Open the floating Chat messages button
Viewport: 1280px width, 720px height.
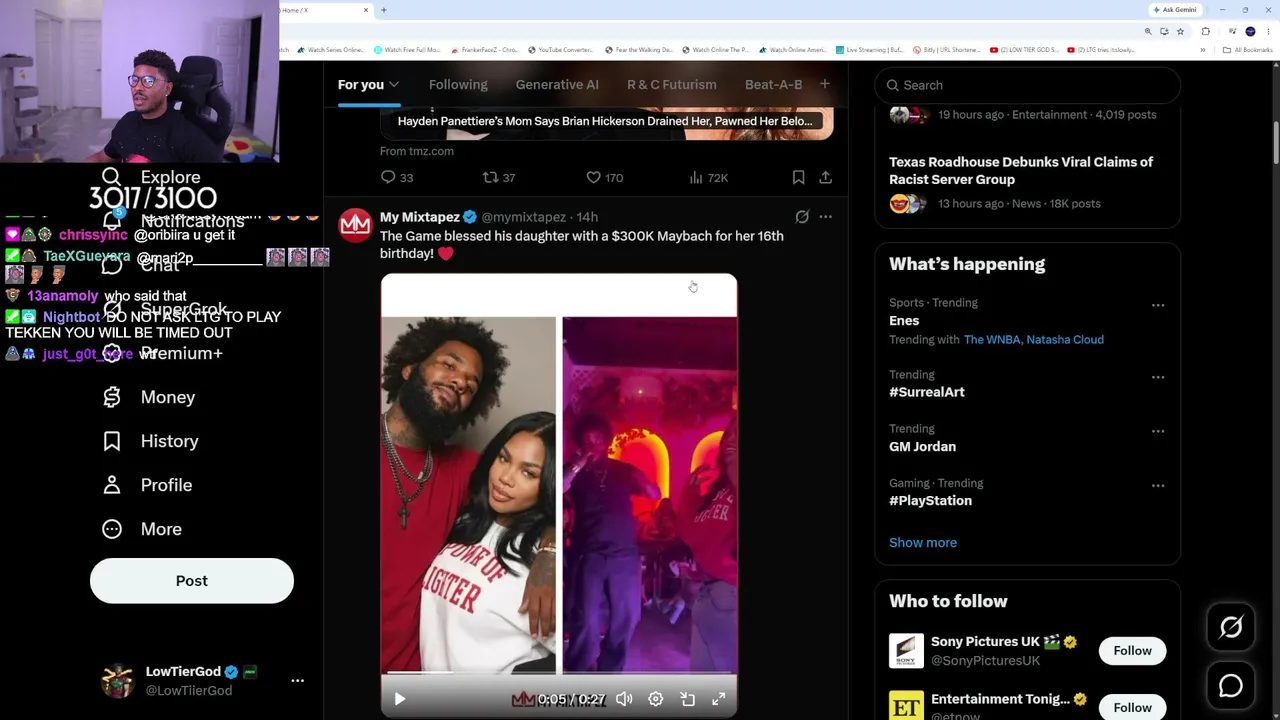pyautogui.click(x=1231, y=686)
